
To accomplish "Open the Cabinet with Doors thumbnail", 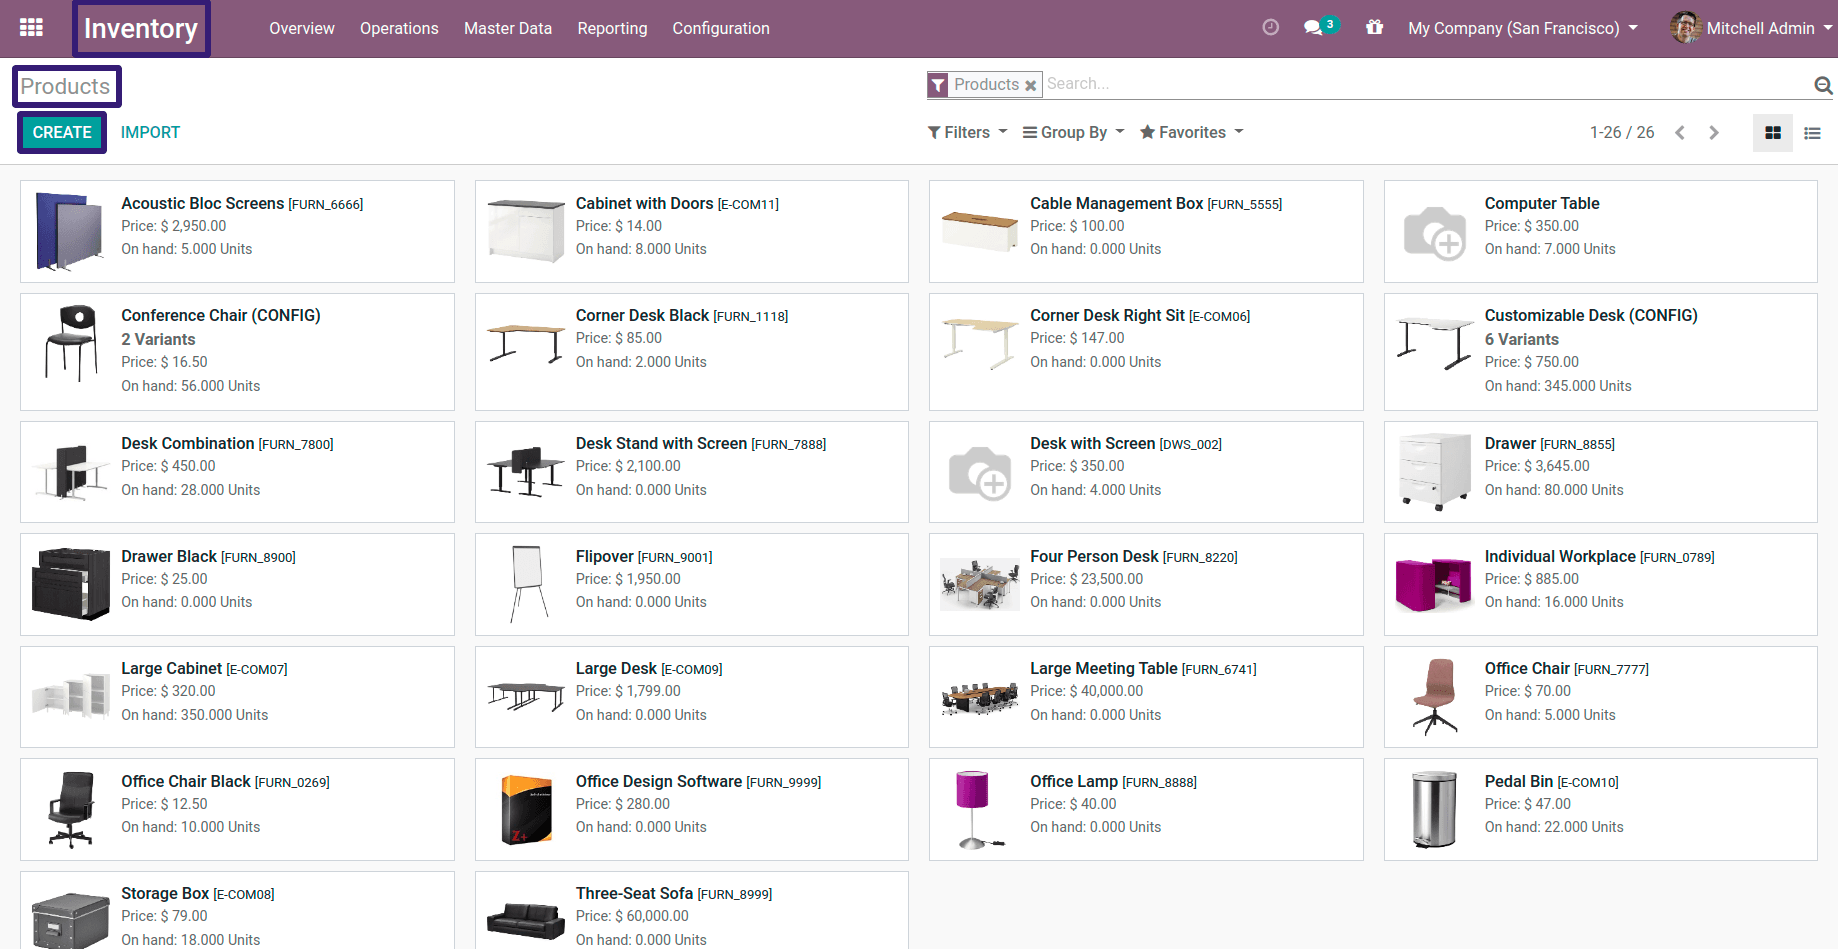I will pos(526,231).
